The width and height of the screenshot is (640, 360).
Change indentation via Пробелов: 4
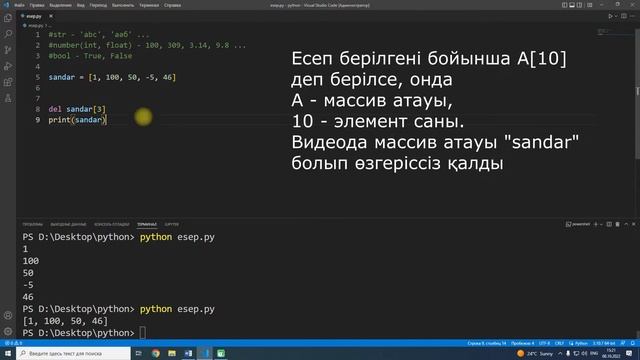522,343
